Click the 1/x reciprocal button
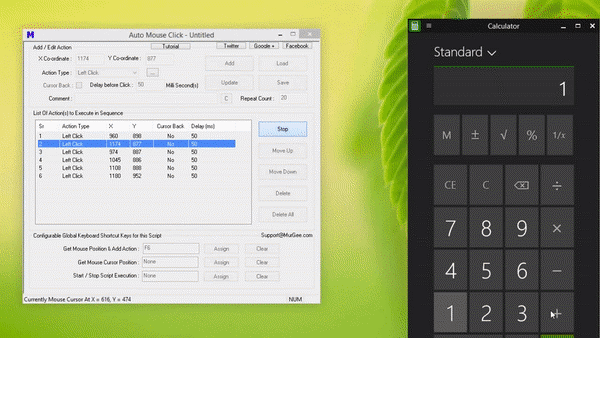The width and height of the screenshot is (600, 407). pos(559,135)
